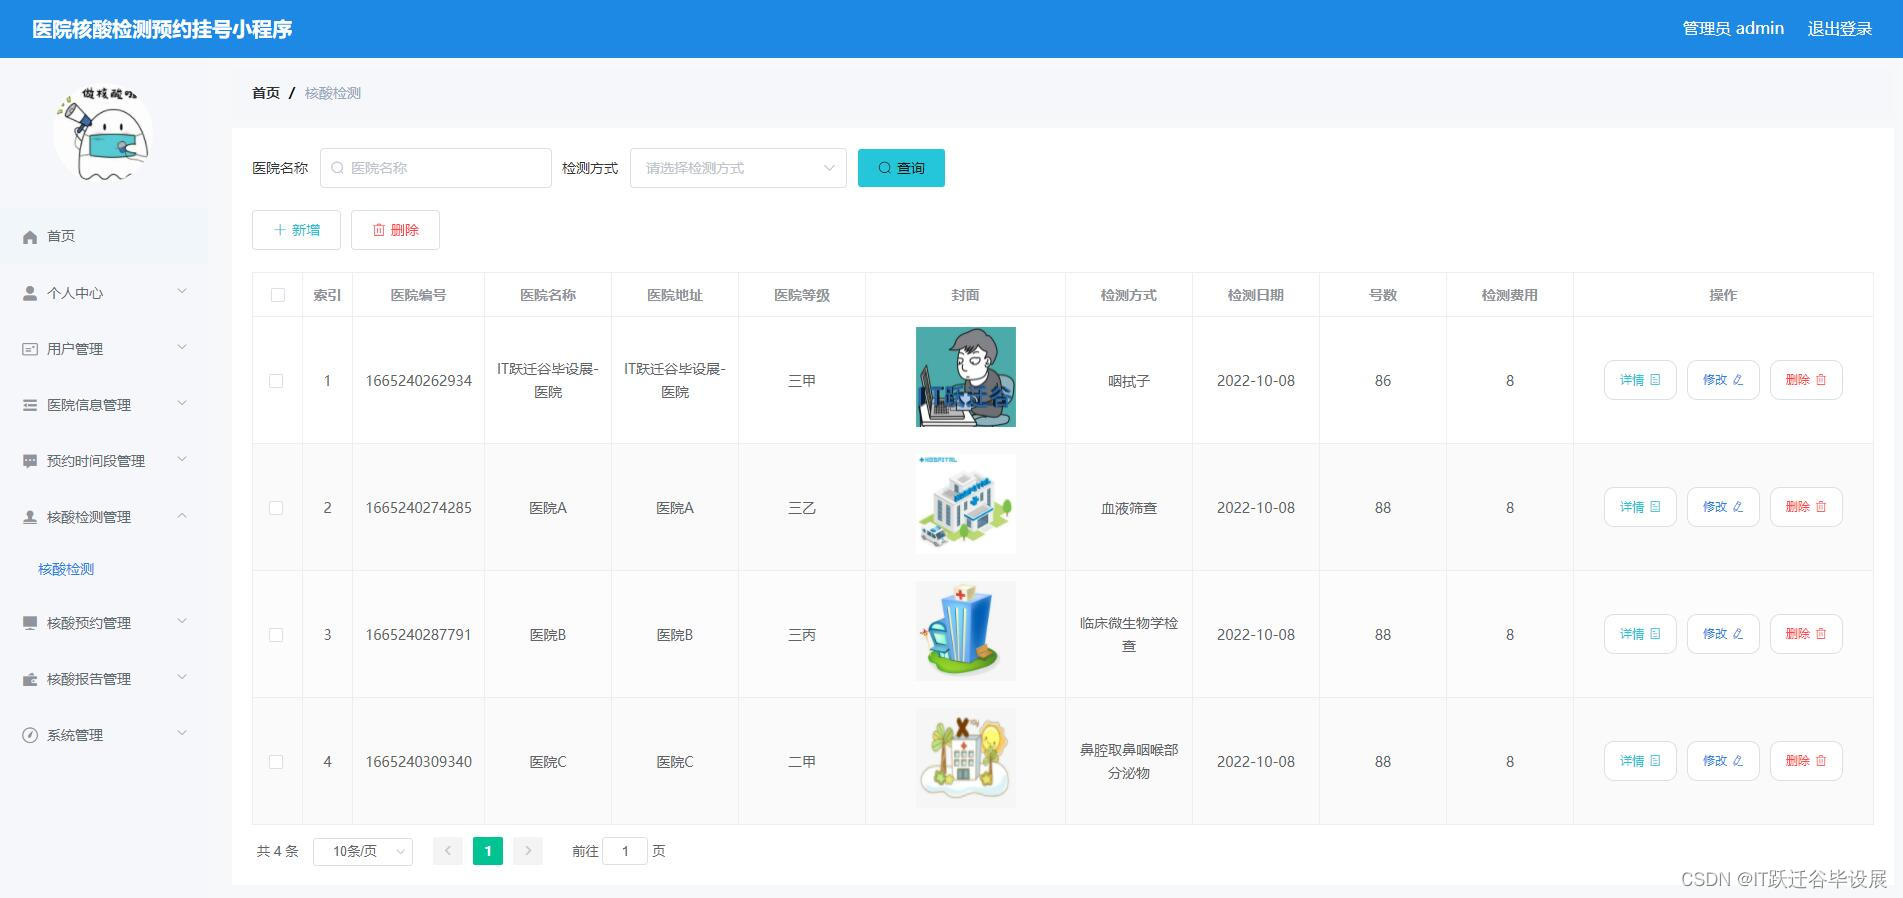Click the home icon beside 首页
This screenshot has height=898, width=1903.
[30, 237]
